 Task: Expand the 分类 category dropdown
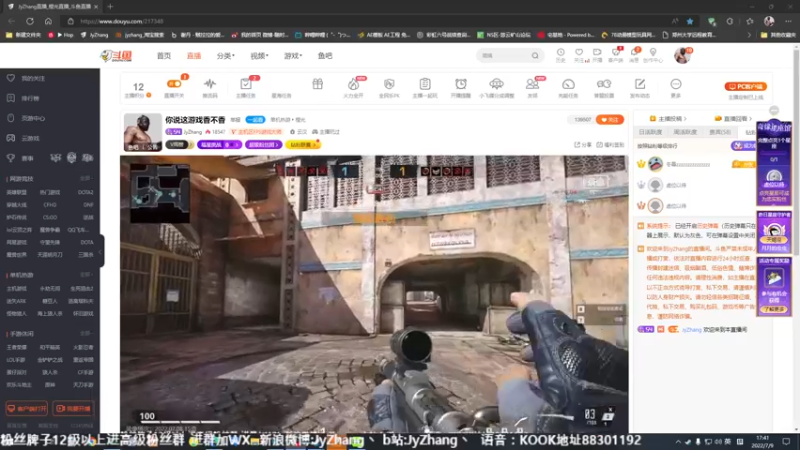point(225,56)
